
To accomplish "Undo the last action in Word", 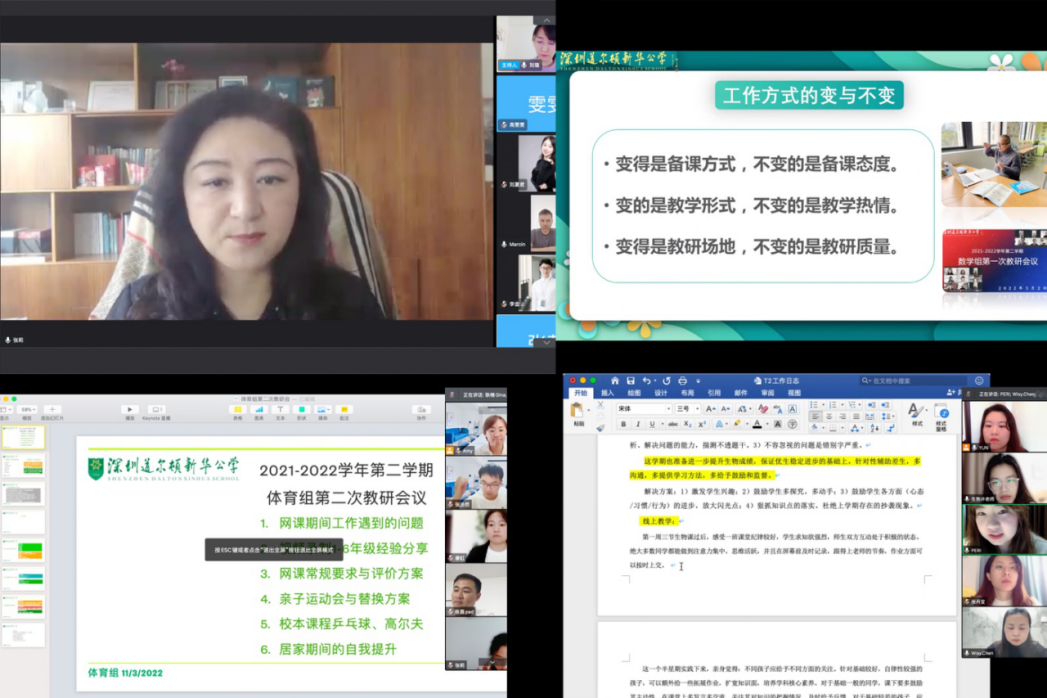I will [x=646, y=380].
